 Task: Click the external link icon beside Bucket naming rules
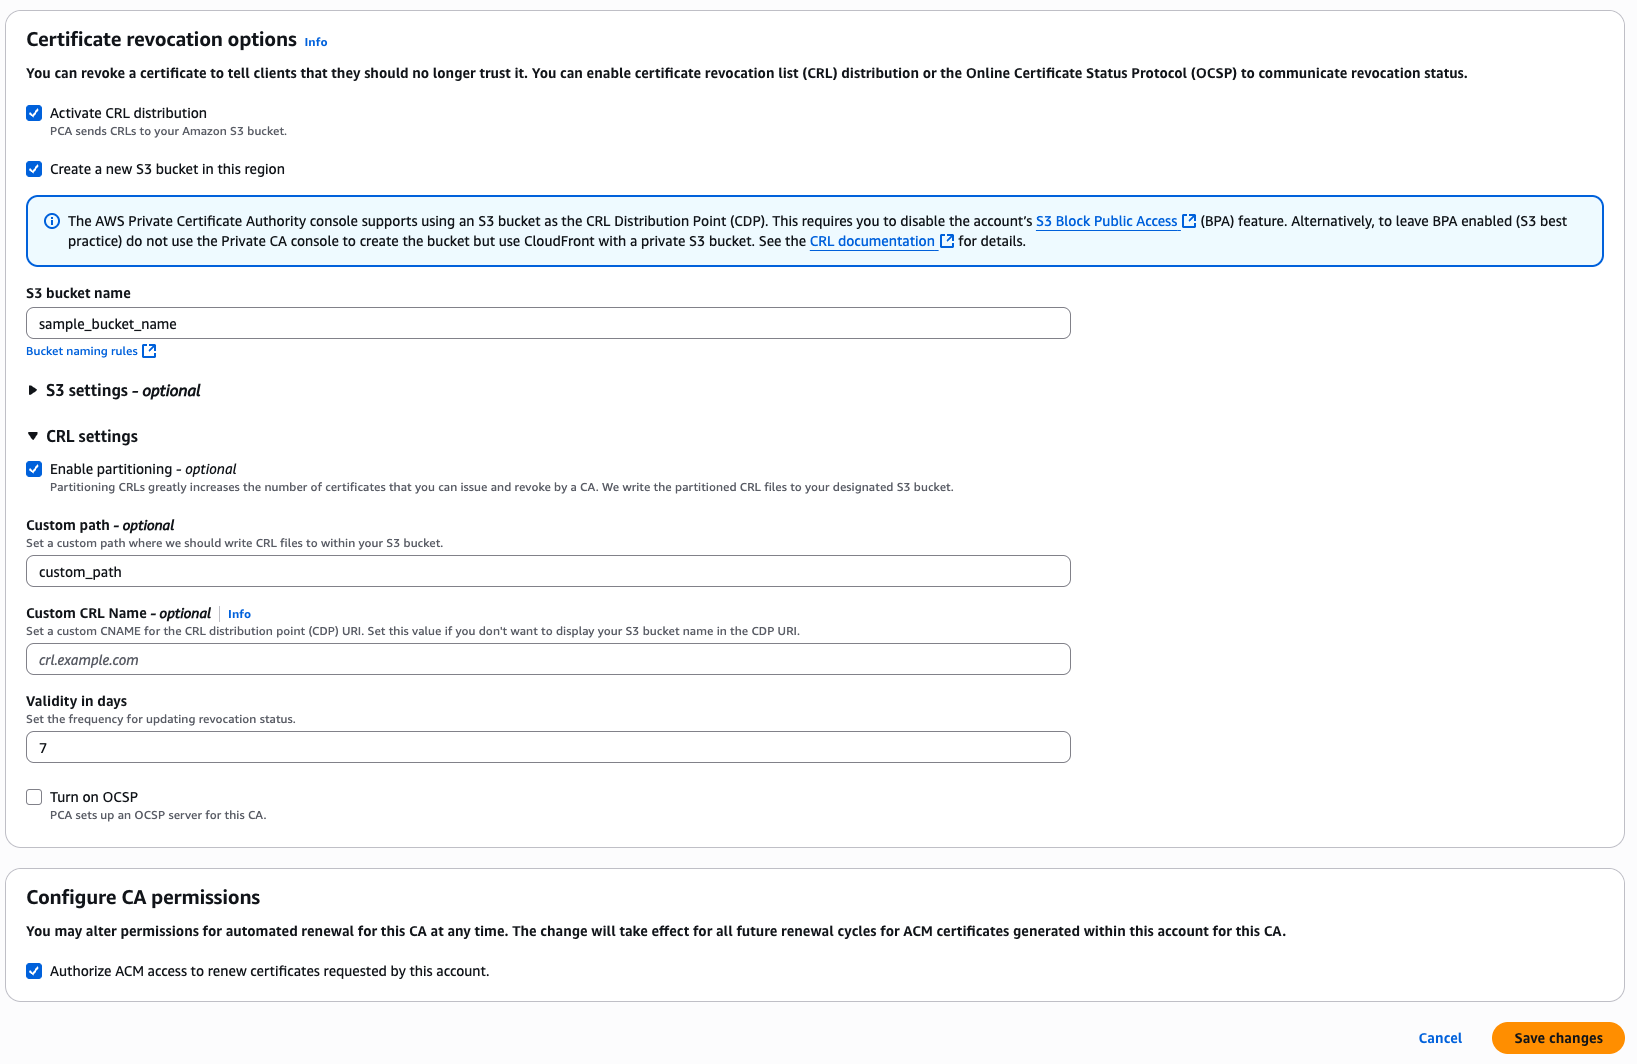click(148, 350)
